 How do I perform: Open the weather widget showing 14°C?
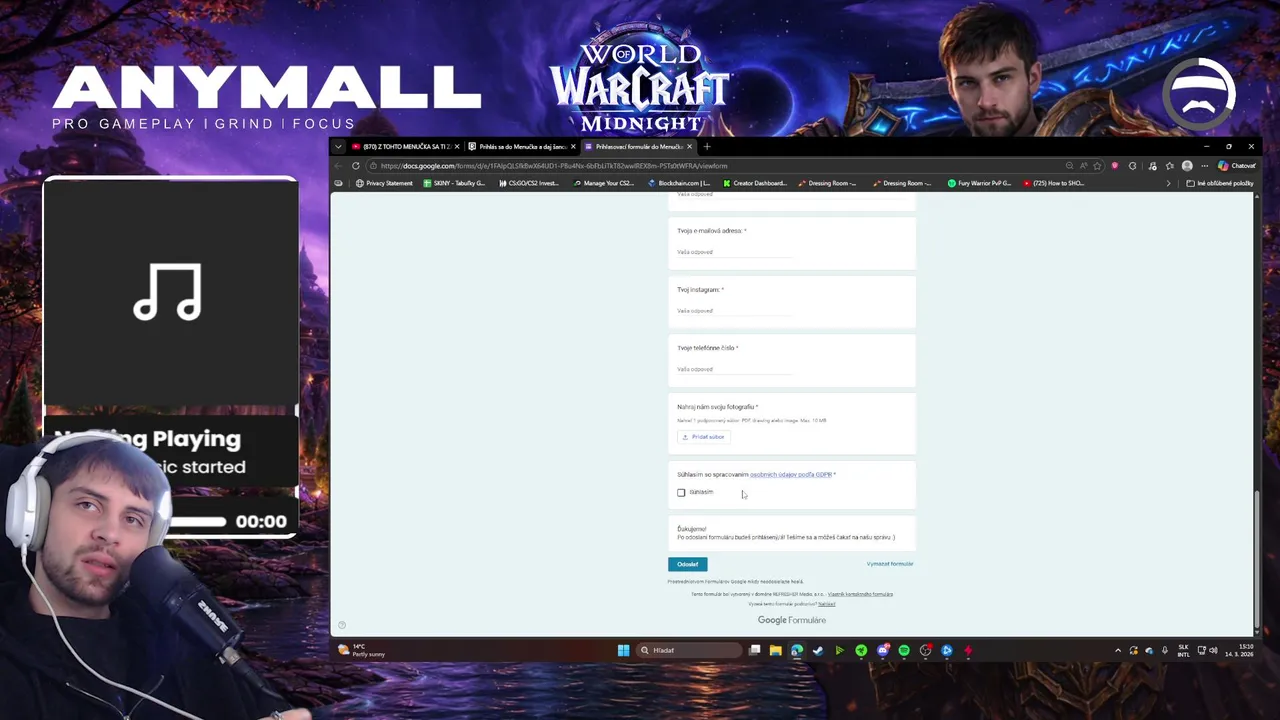click(x=362, y=650)
